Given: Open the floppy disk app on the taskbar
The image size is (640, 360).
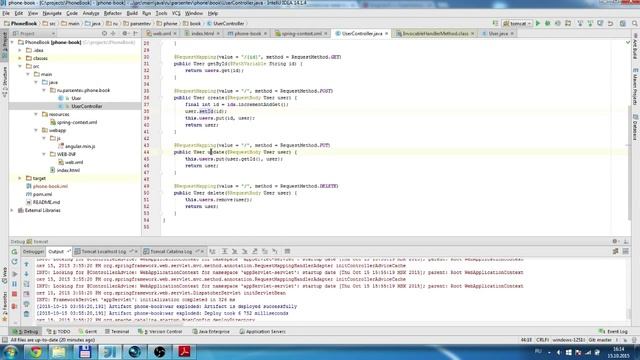Looking at the screenshot, I should tap(84, 351).
